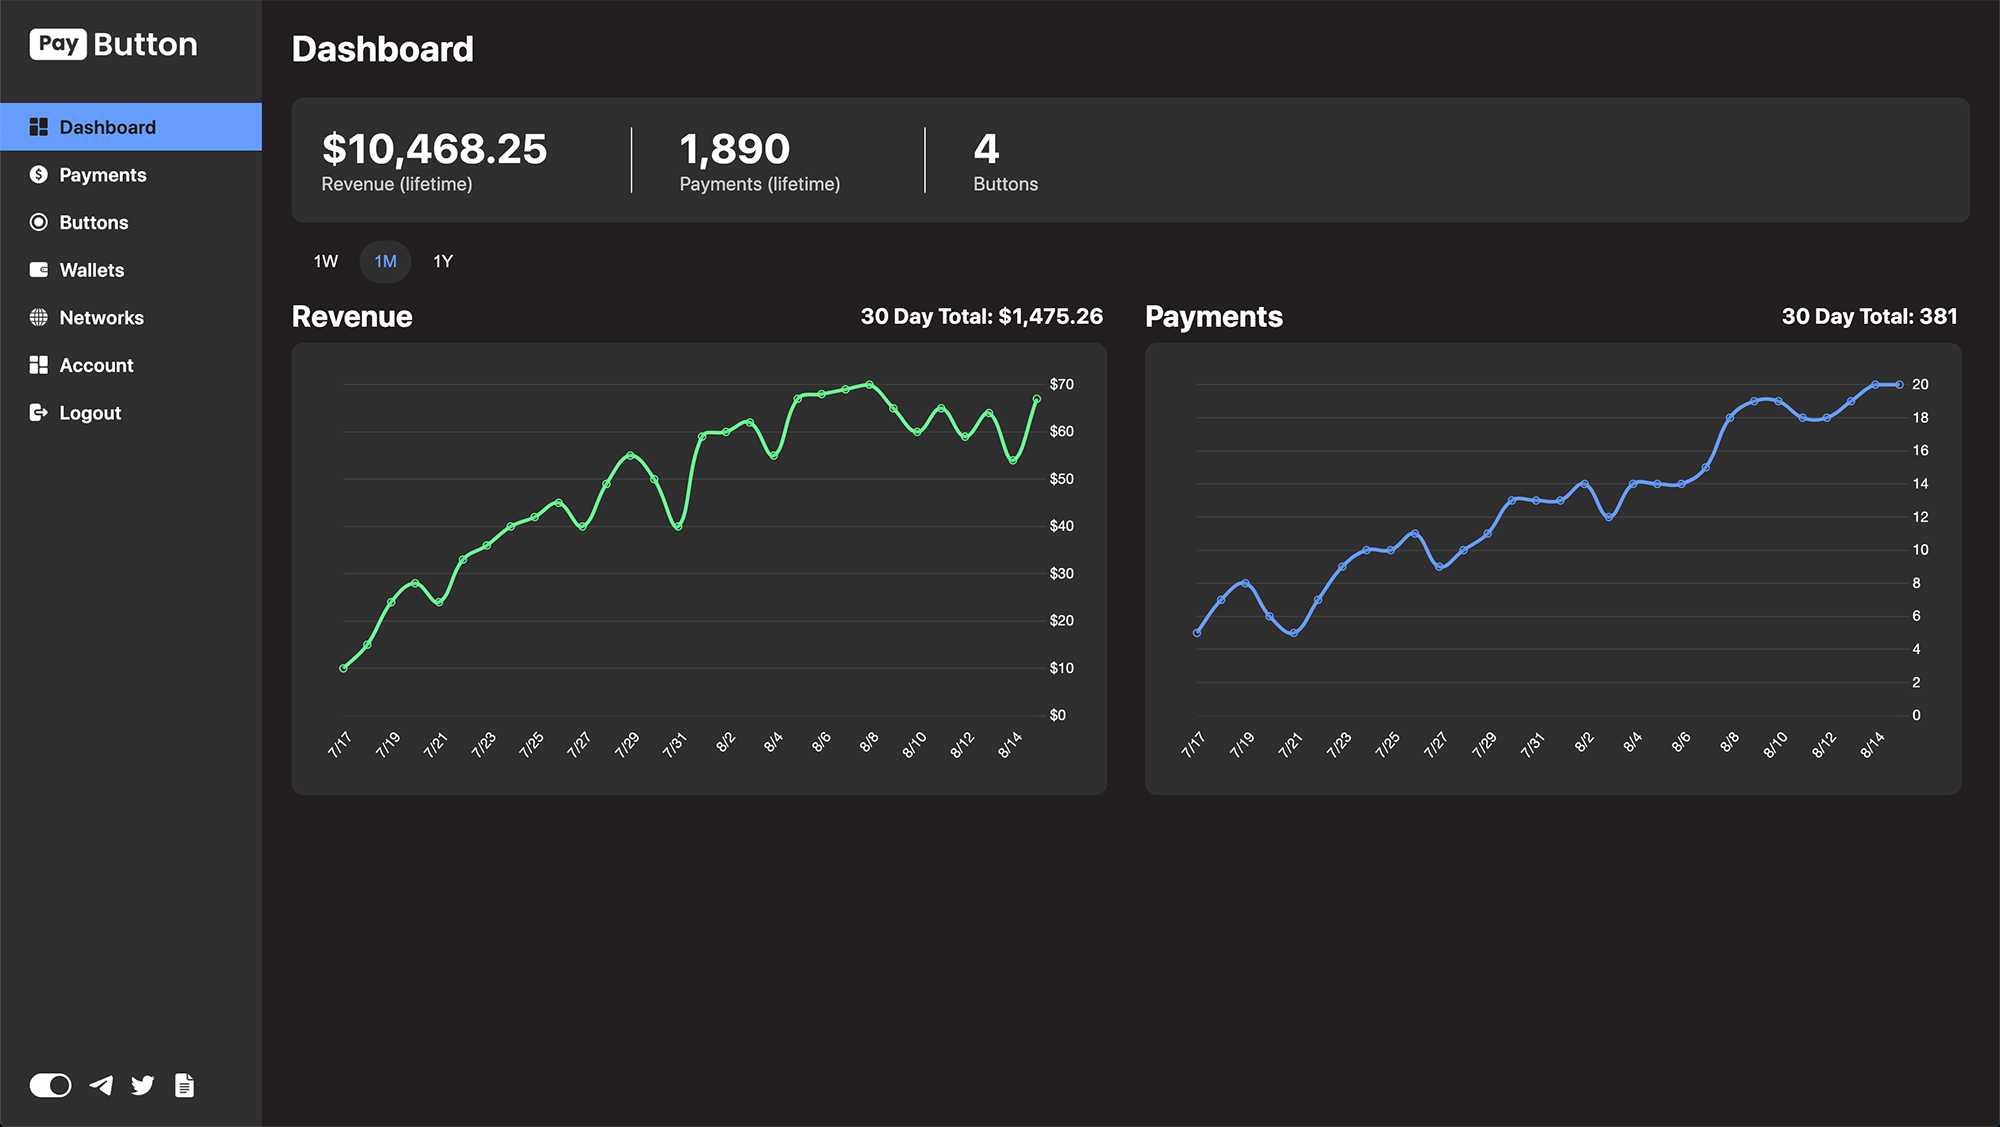Click the Networks sidebar label
This screenshot has height=1127, width=2000.
click(x=101, y=318)
